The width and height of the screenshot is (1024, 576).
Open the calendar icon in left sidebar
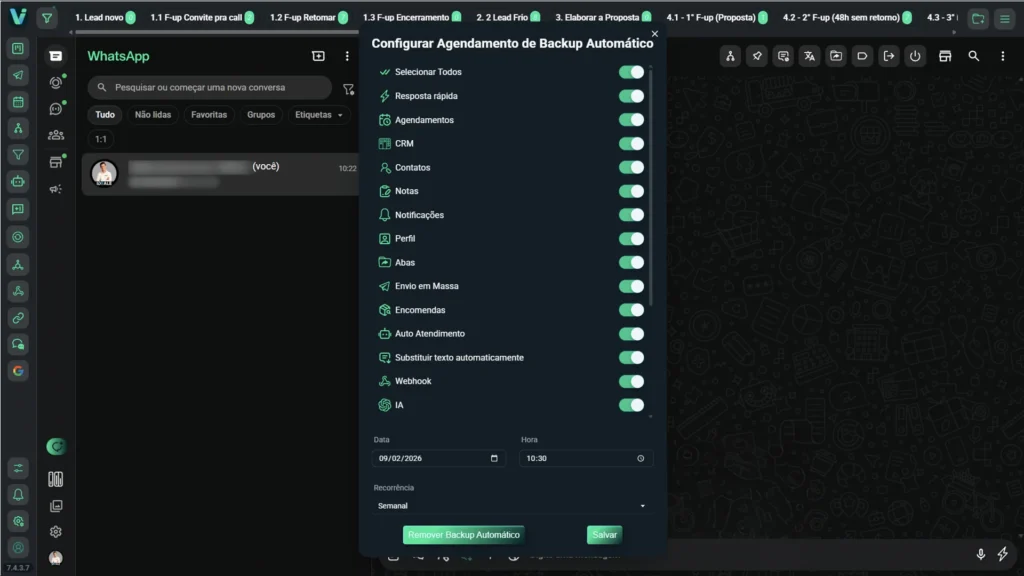(18, 101)
